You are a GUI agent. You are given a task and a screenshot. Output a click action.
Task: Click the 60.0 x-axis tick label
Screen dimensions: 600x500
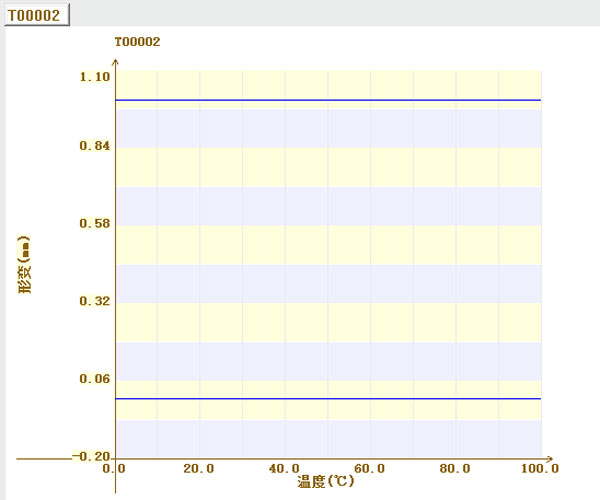point(369,468)
